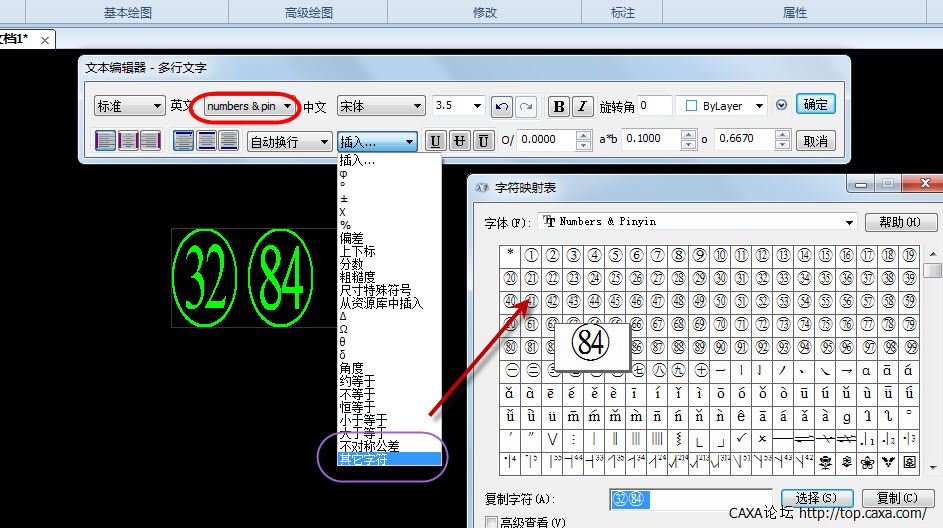Apply underline with the U icon

pyautogui.click(x=435, y=141)
